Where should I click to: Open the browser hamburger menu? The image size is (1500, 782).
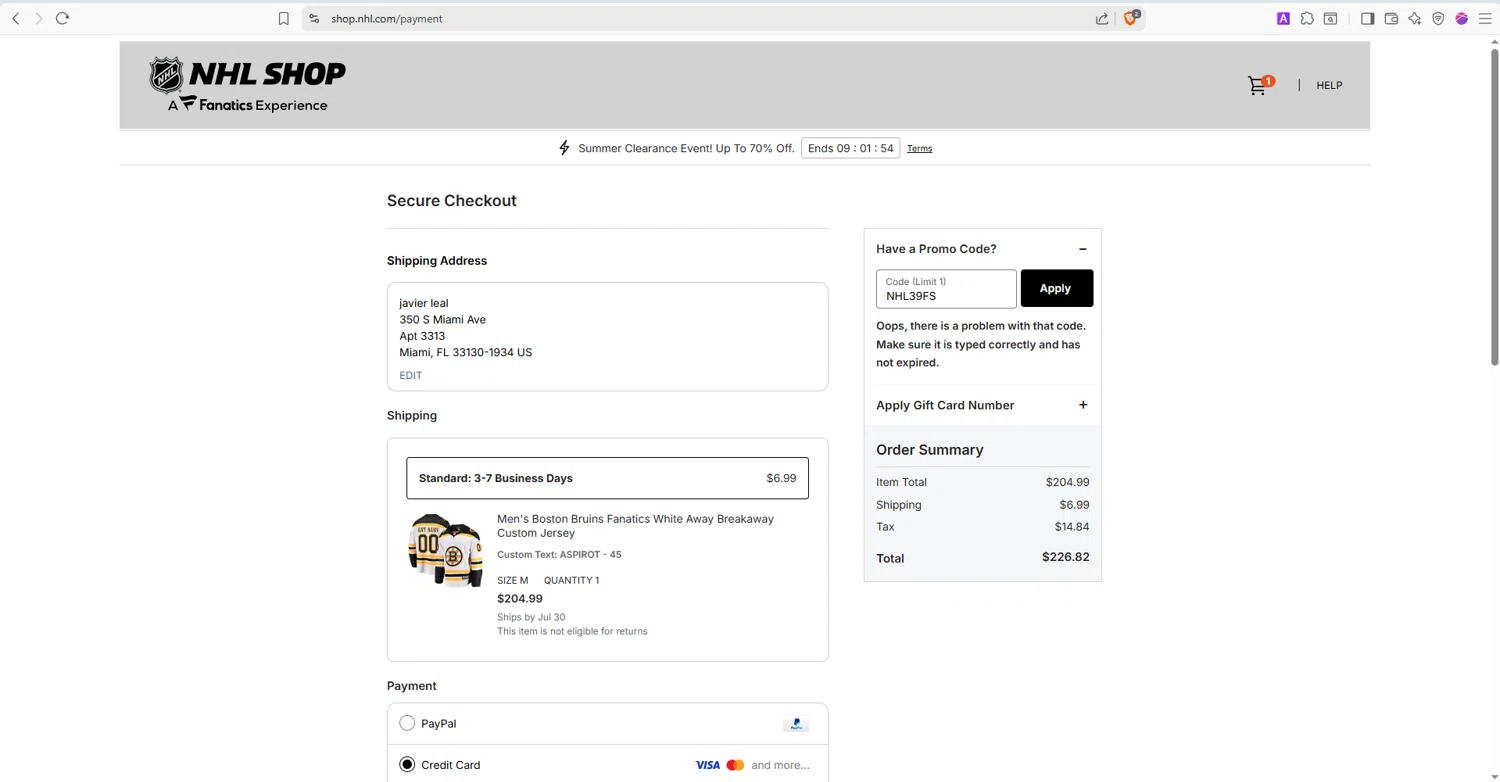click(1485, 18)
